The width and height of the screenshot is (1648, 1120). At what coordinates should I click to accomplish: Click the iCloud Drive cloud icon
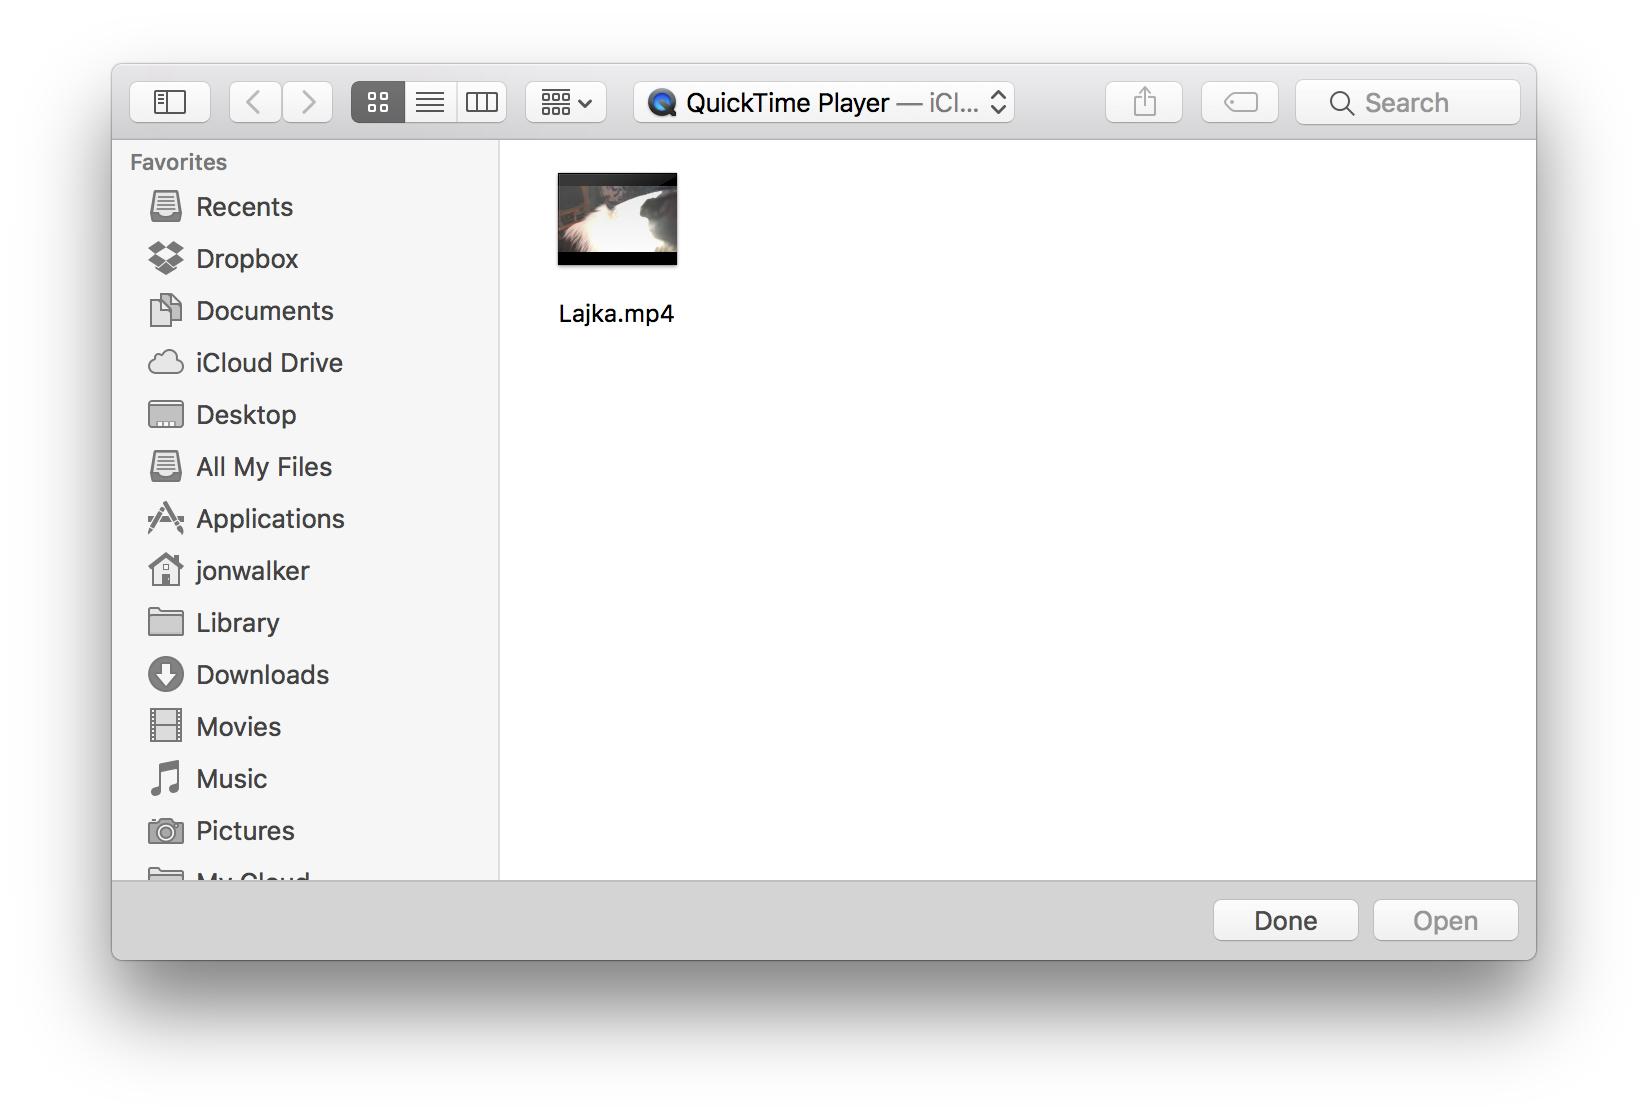coord(166,362)
